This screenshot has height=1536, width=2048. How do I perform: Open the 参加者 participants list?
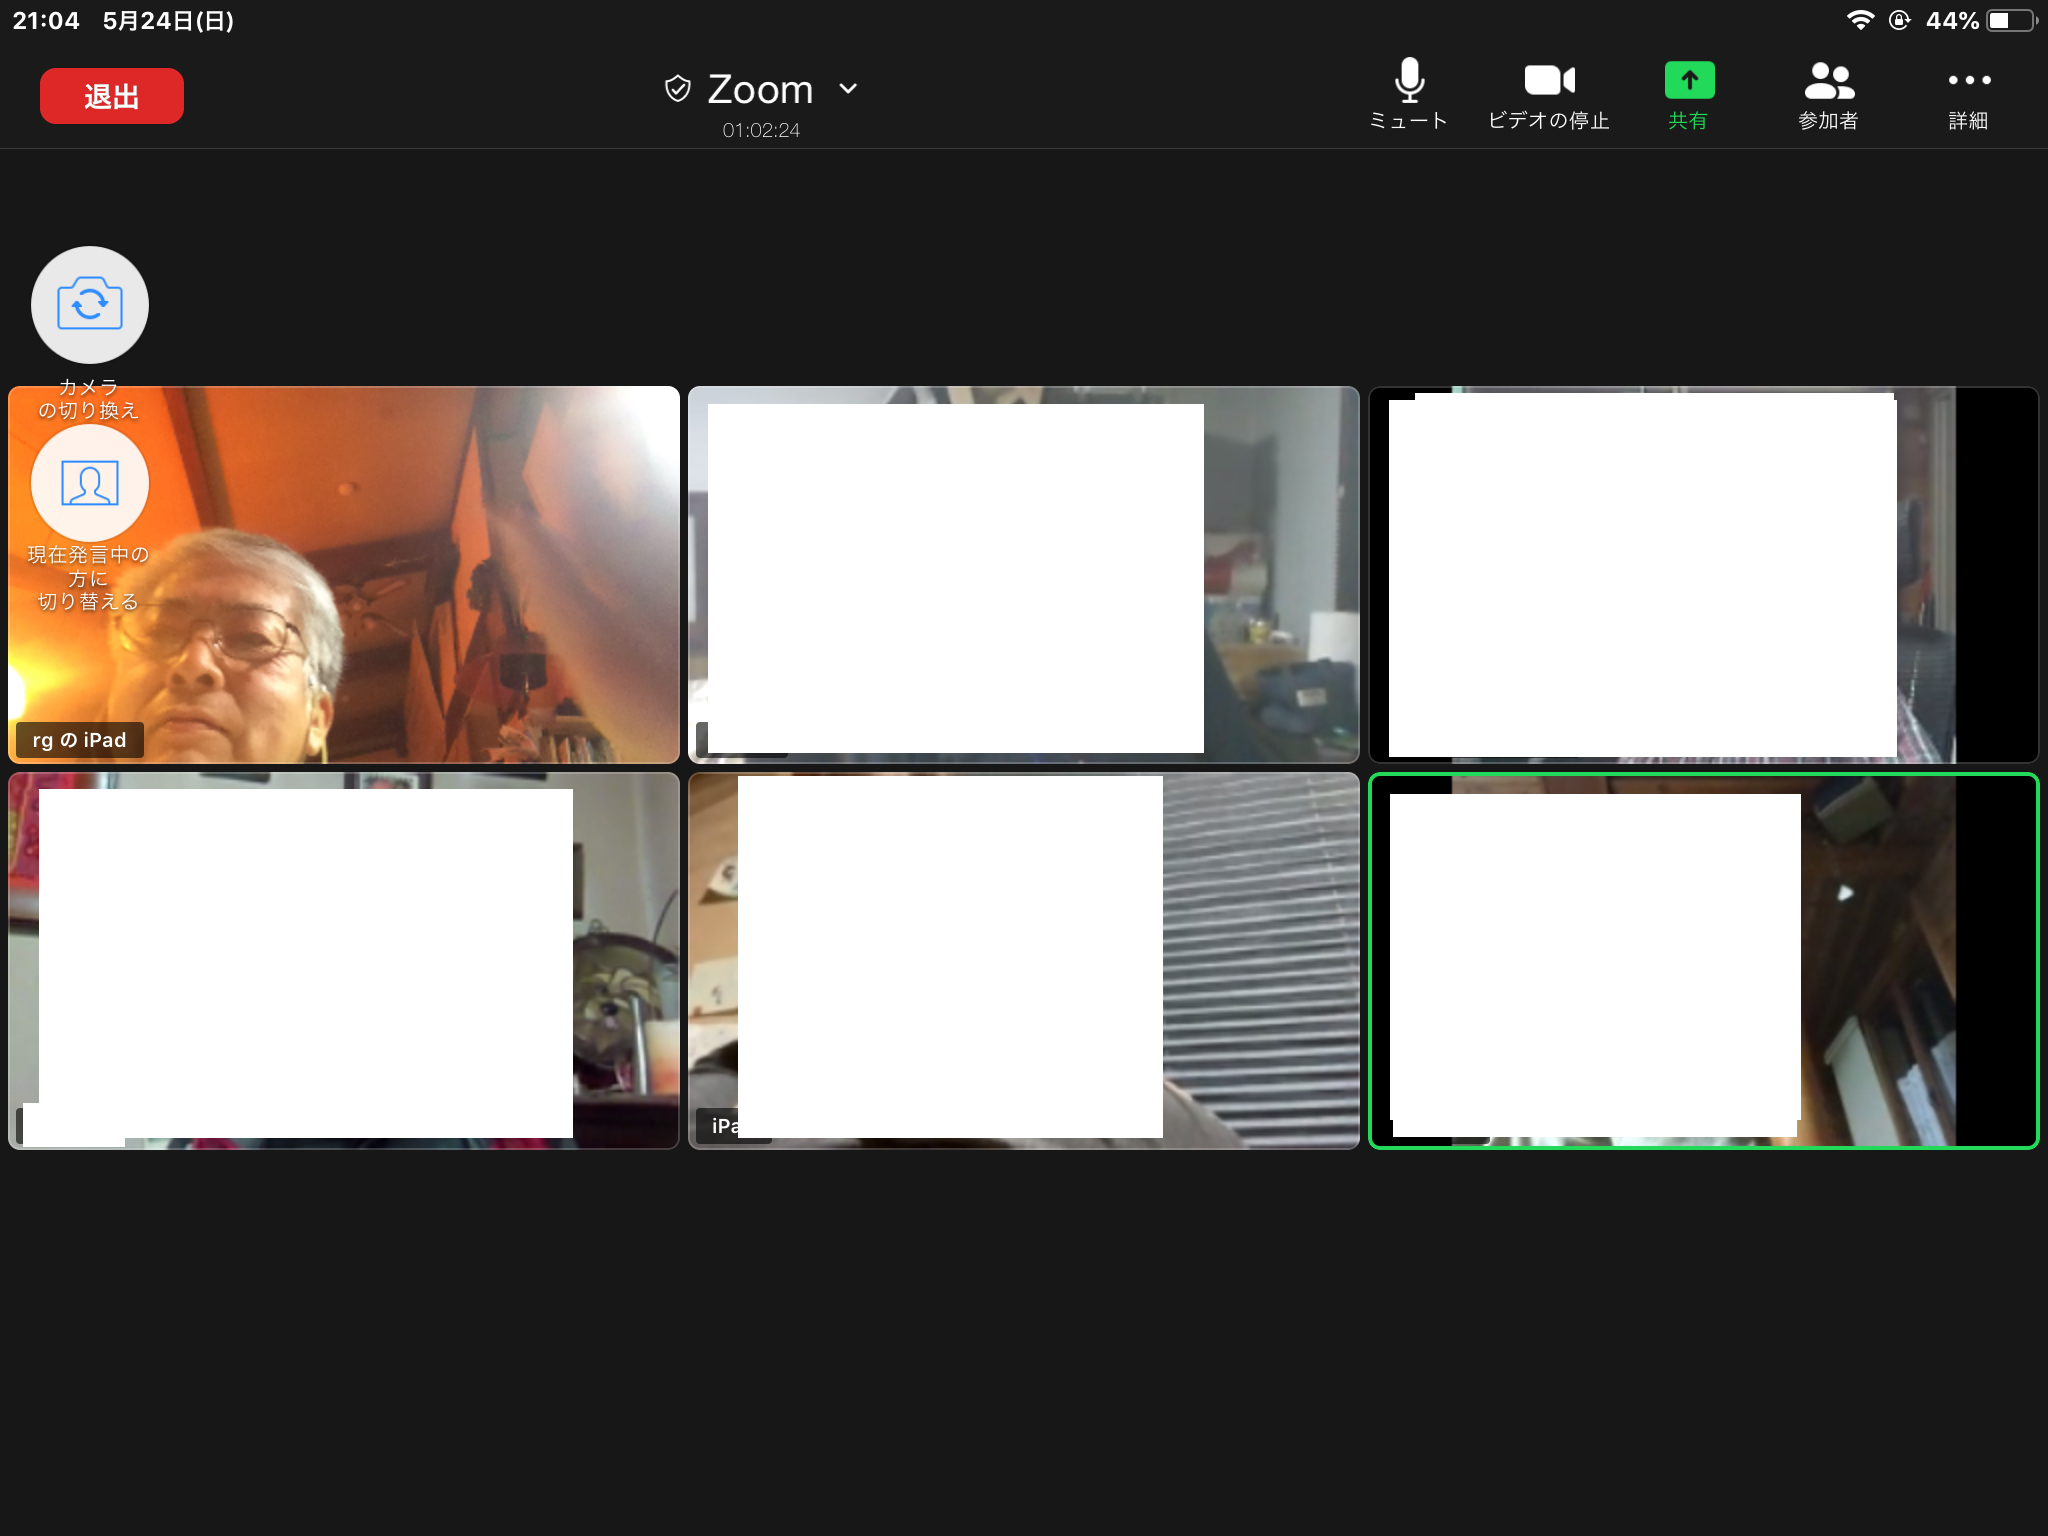tap(1829, 94)
